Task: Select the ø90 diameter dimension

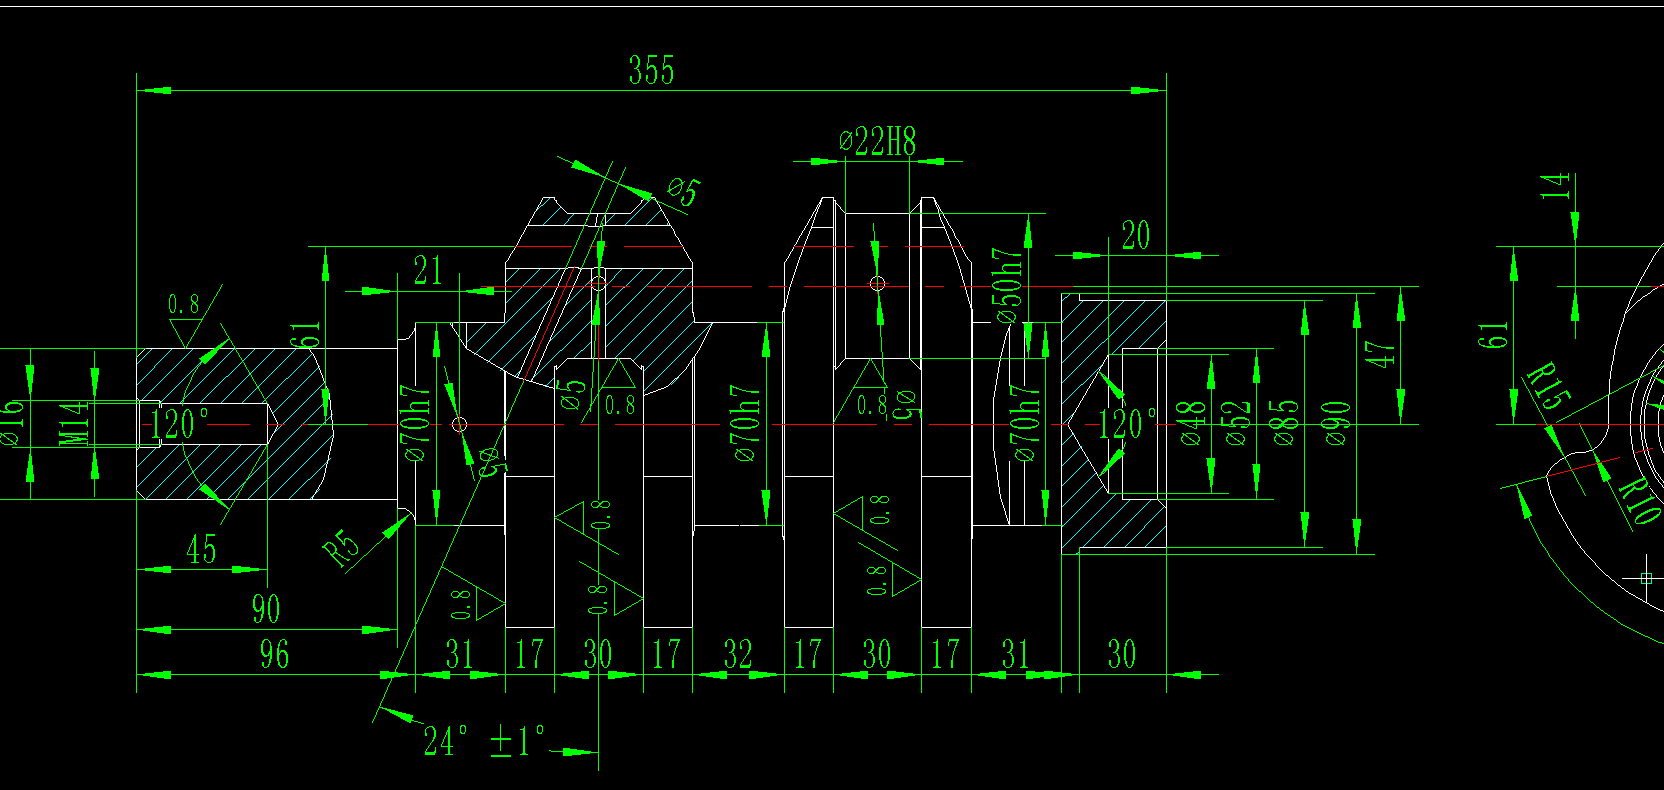Action: coord(1335,423)
